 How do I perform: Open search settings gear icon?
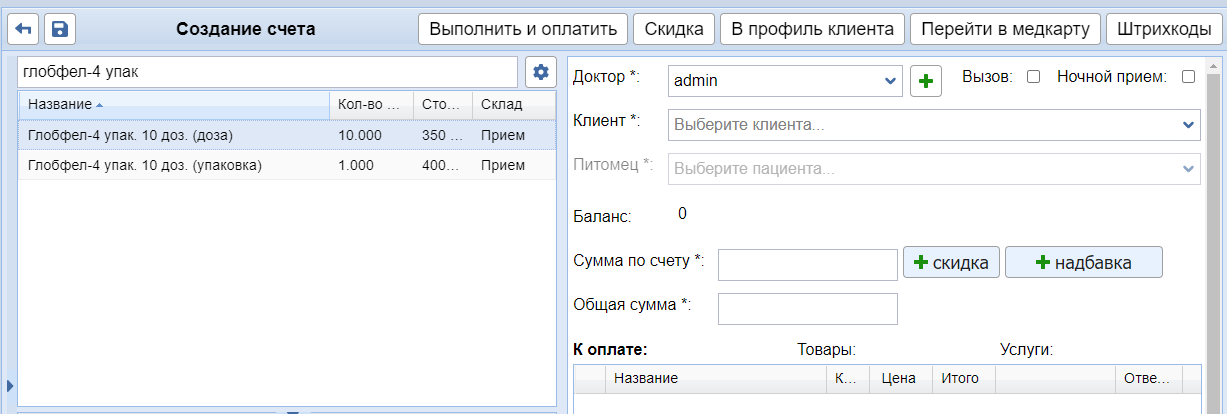tap(541, 72)
